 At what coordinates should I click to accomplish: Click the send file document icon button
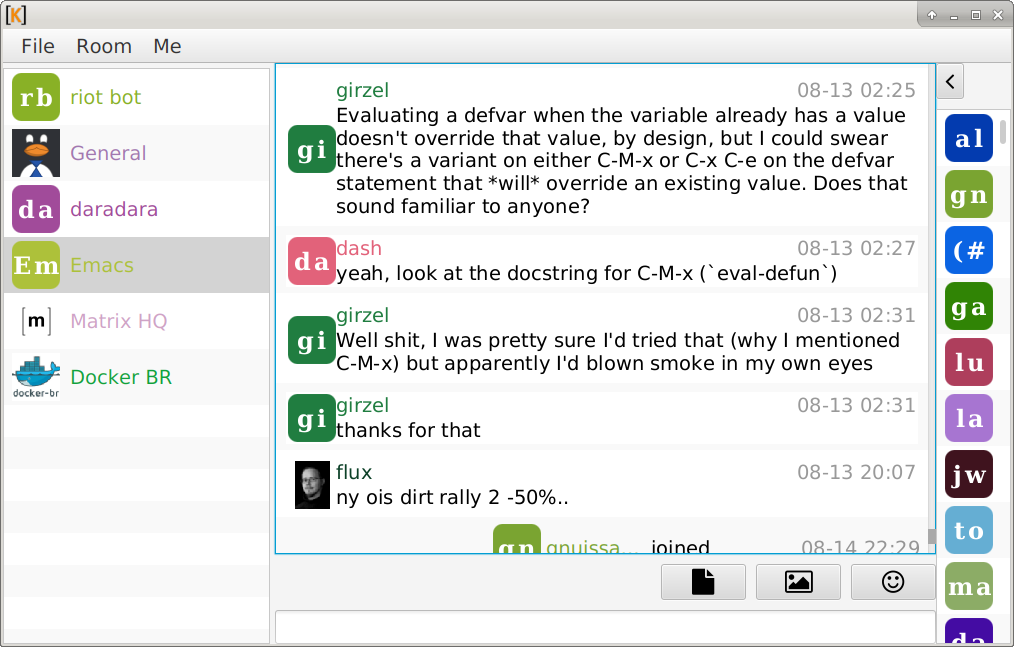(703, 582)
